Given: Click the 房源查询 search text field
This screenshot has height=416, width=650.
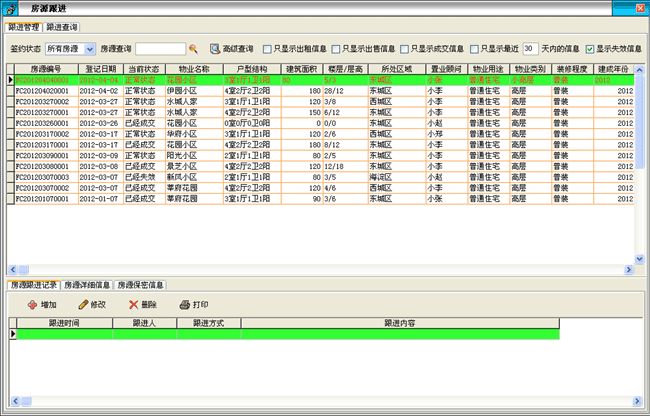Looking at the screenshot, I should 160,48.
